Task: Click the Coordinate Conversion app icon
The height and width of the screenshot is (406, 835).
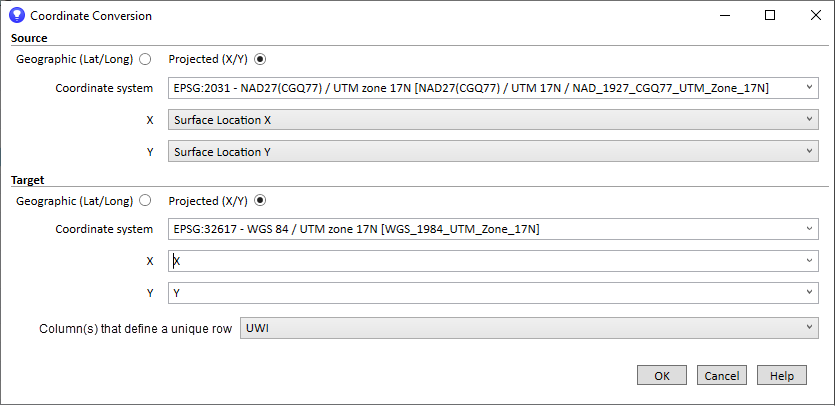Action: pos(16,16)
